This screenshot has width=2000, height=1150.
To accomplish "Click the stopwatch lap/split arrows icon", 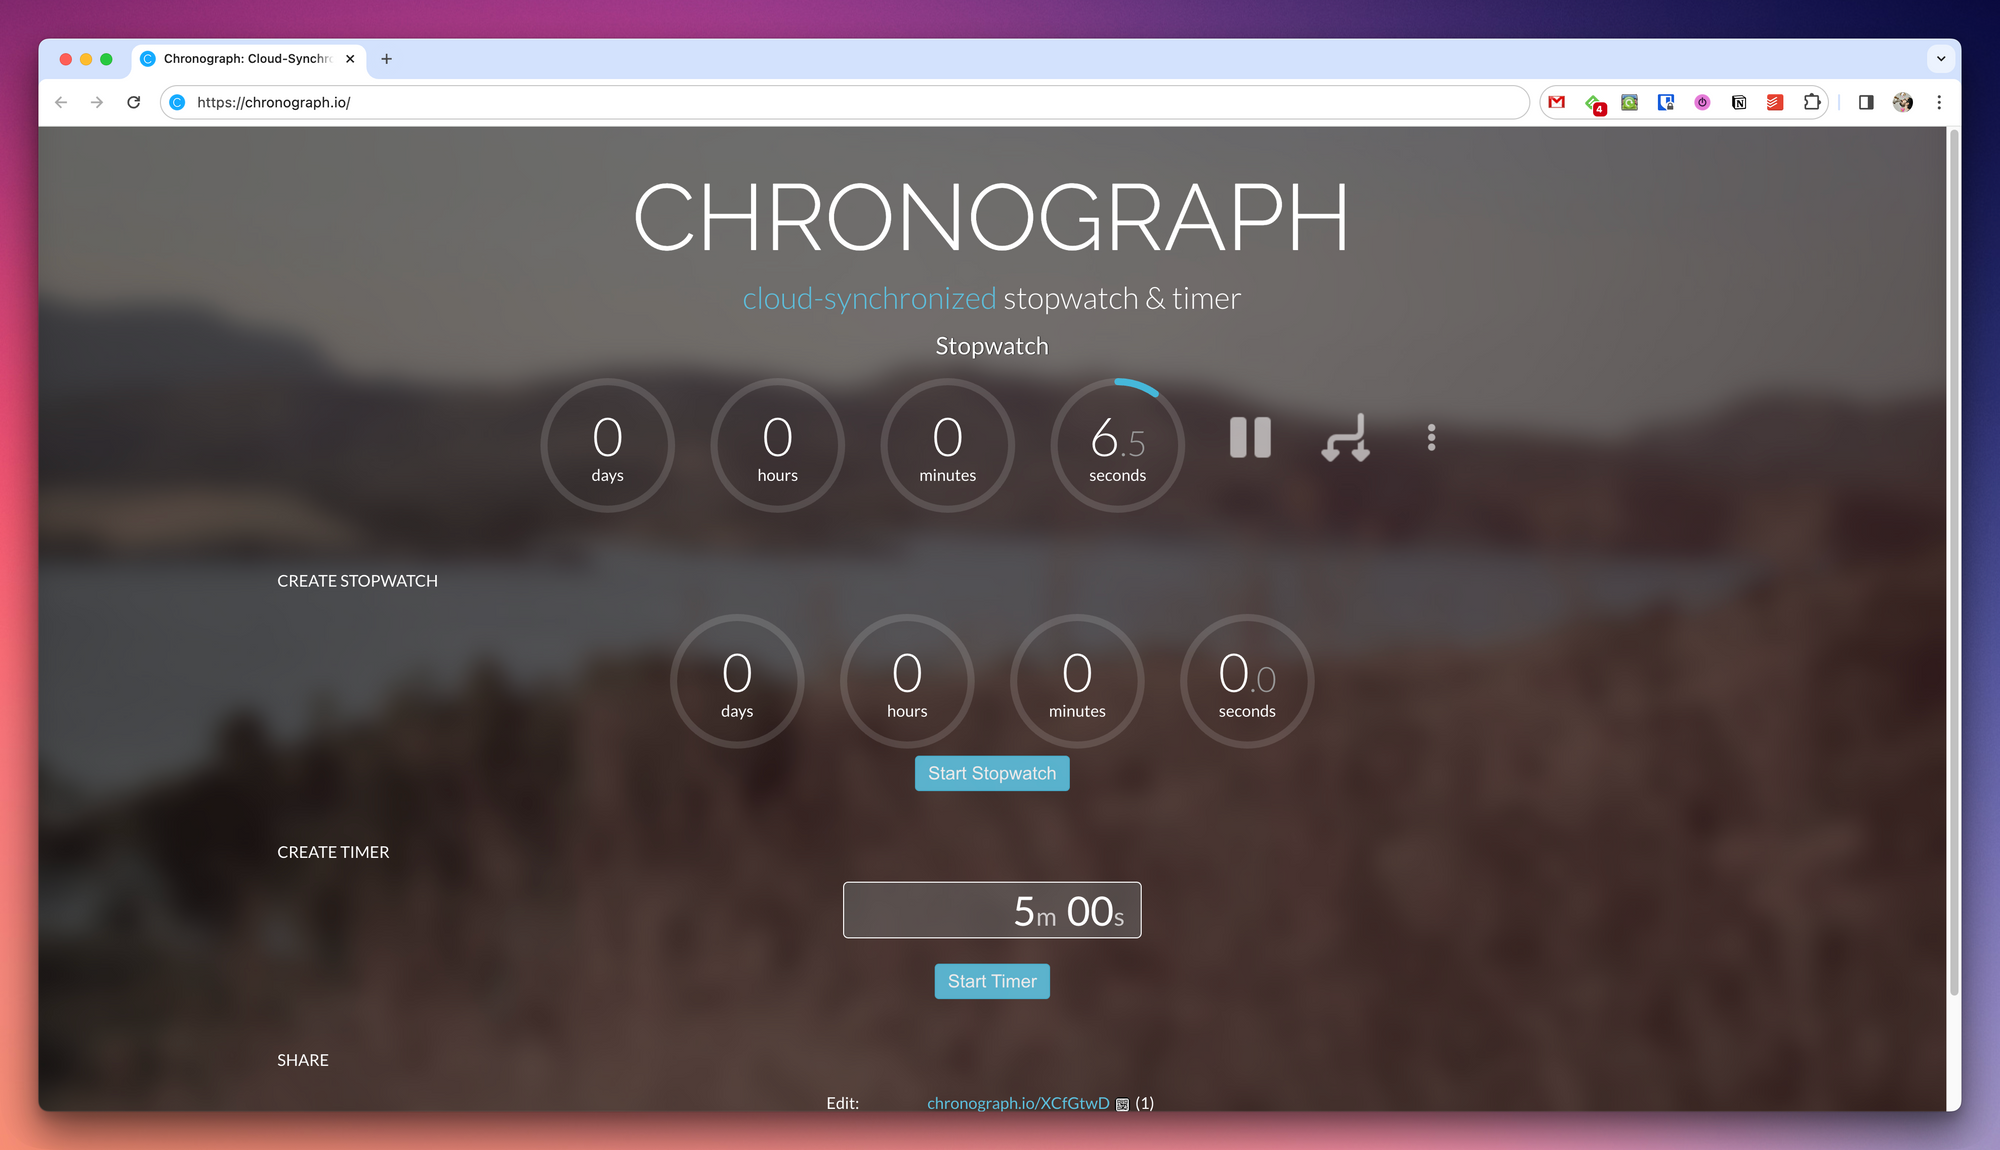I will pos(1345,438).
